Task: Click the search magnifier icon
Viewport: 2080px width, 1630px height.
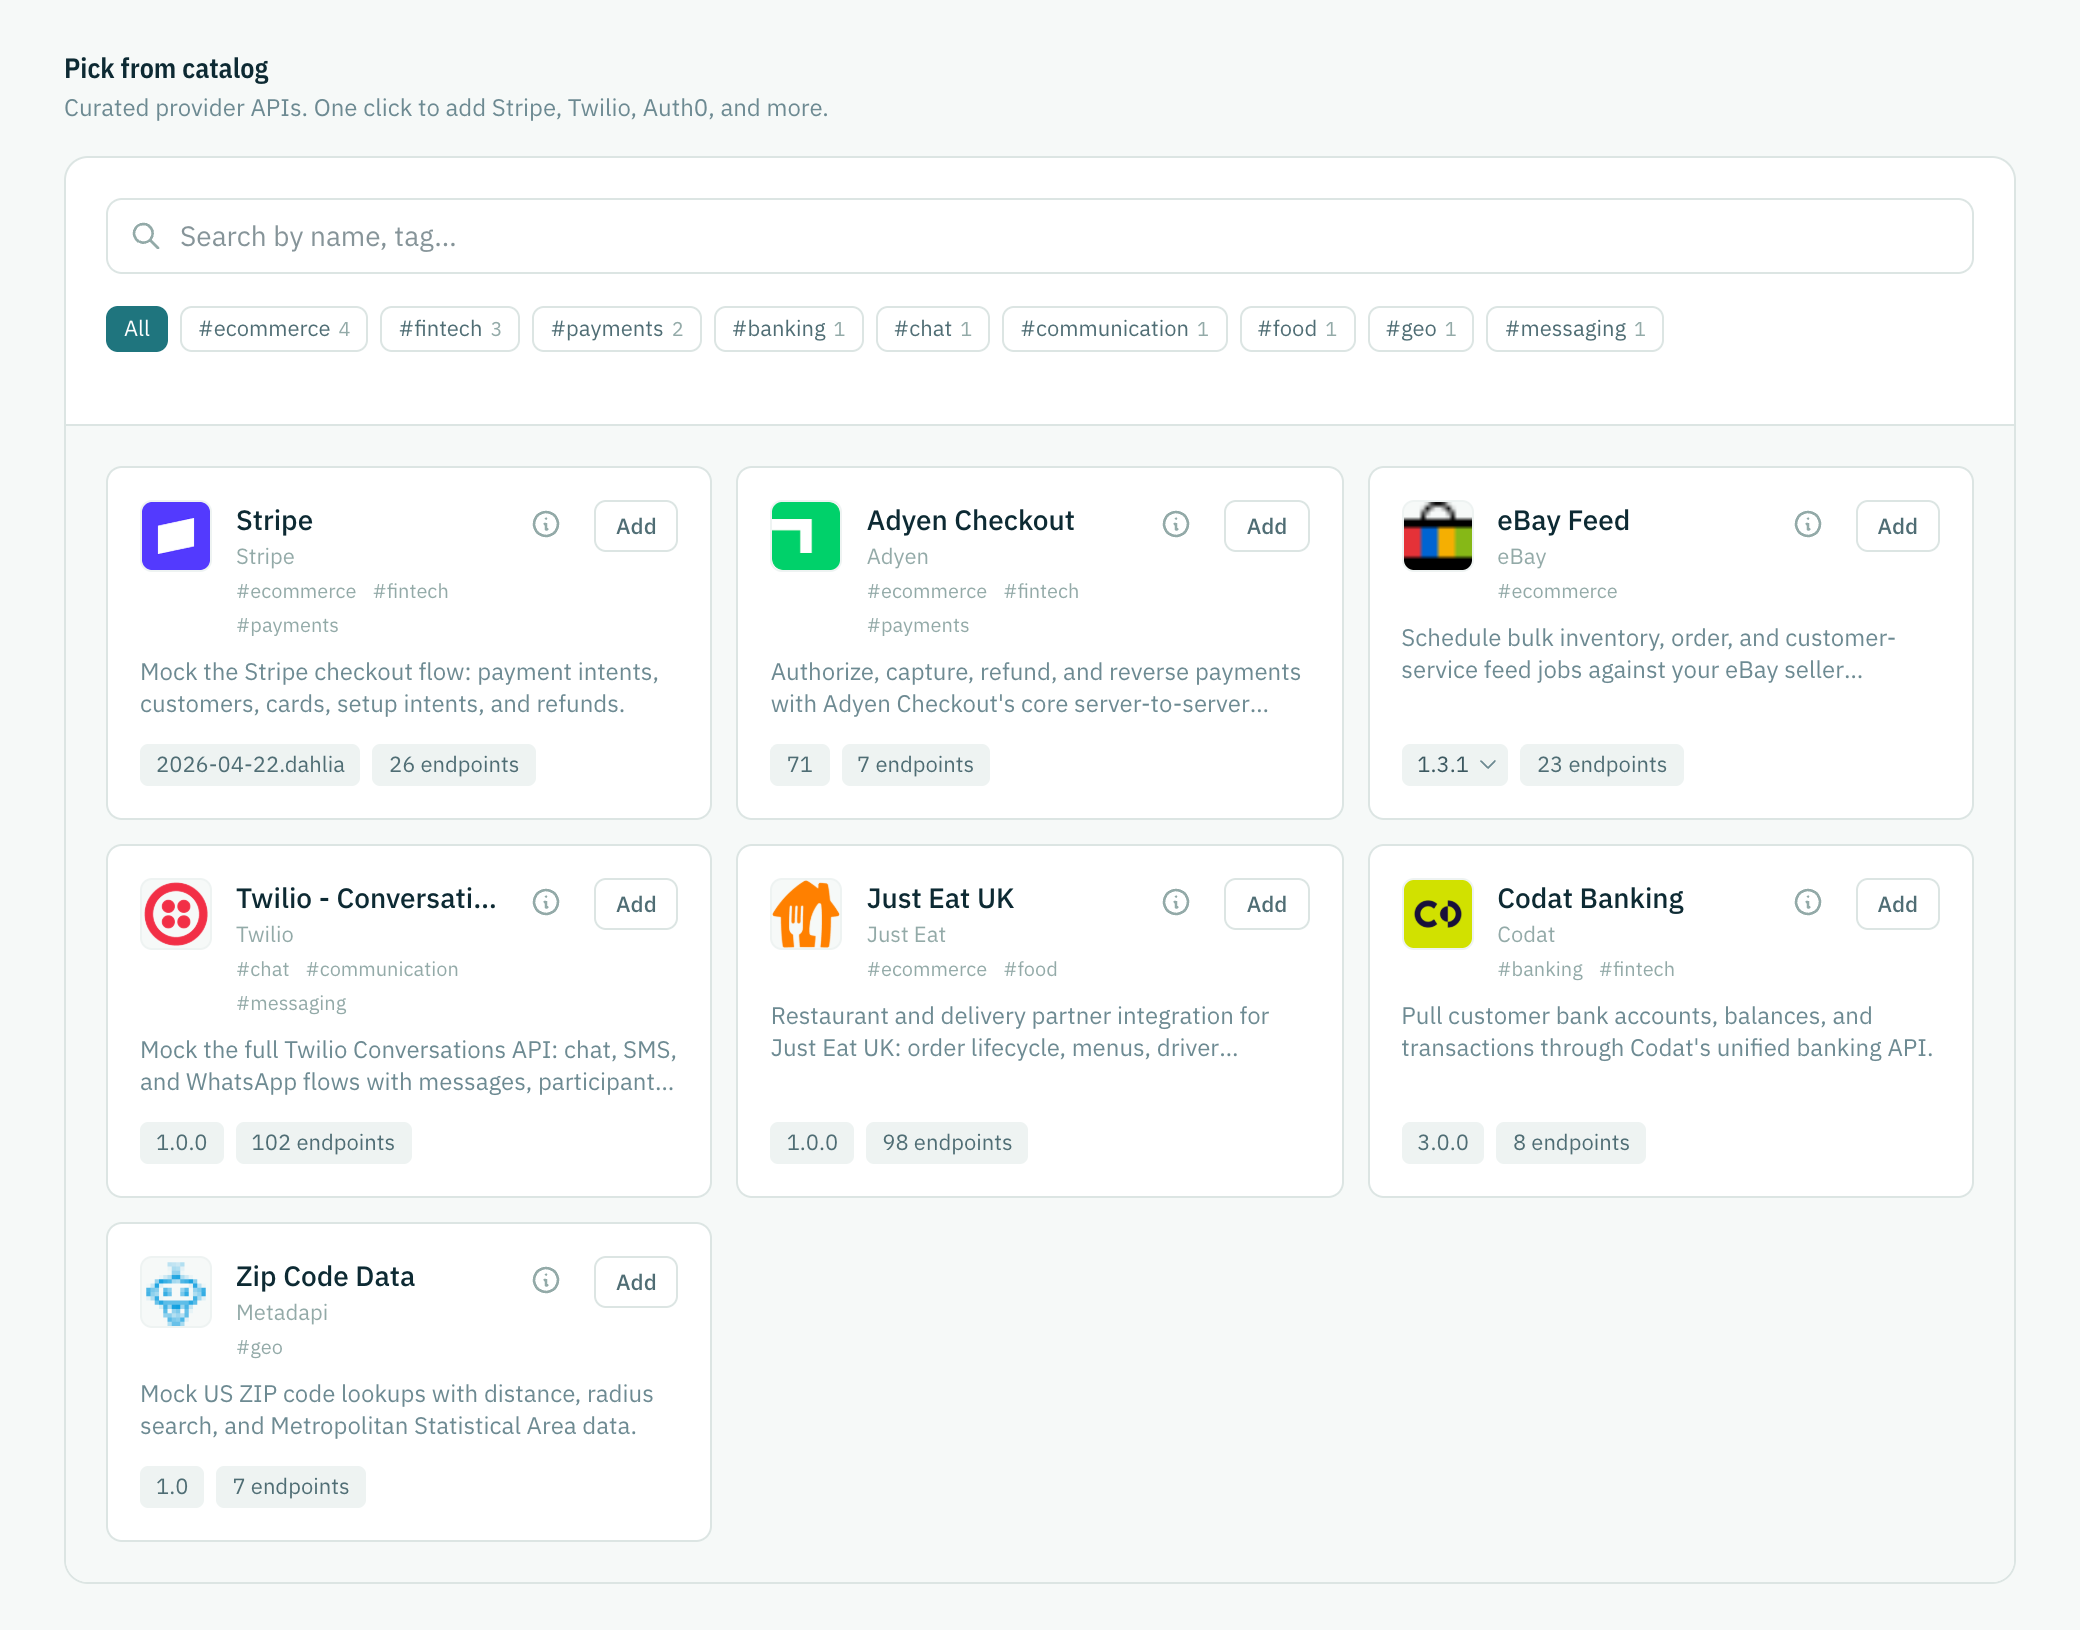Action: pos(146,236)
